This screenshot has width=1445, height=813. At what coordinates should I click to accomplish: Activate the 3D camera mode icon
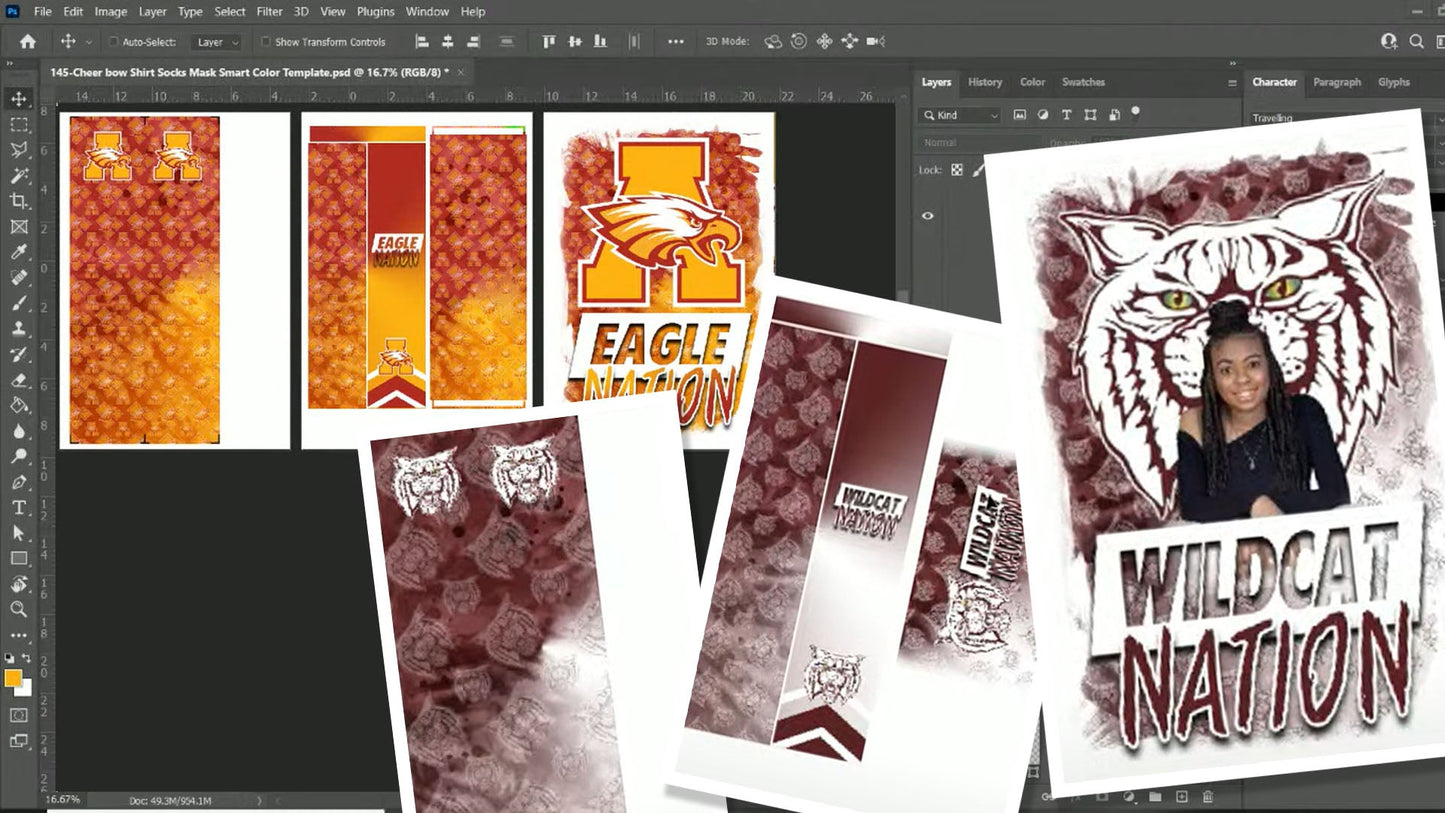click(876, 42)
